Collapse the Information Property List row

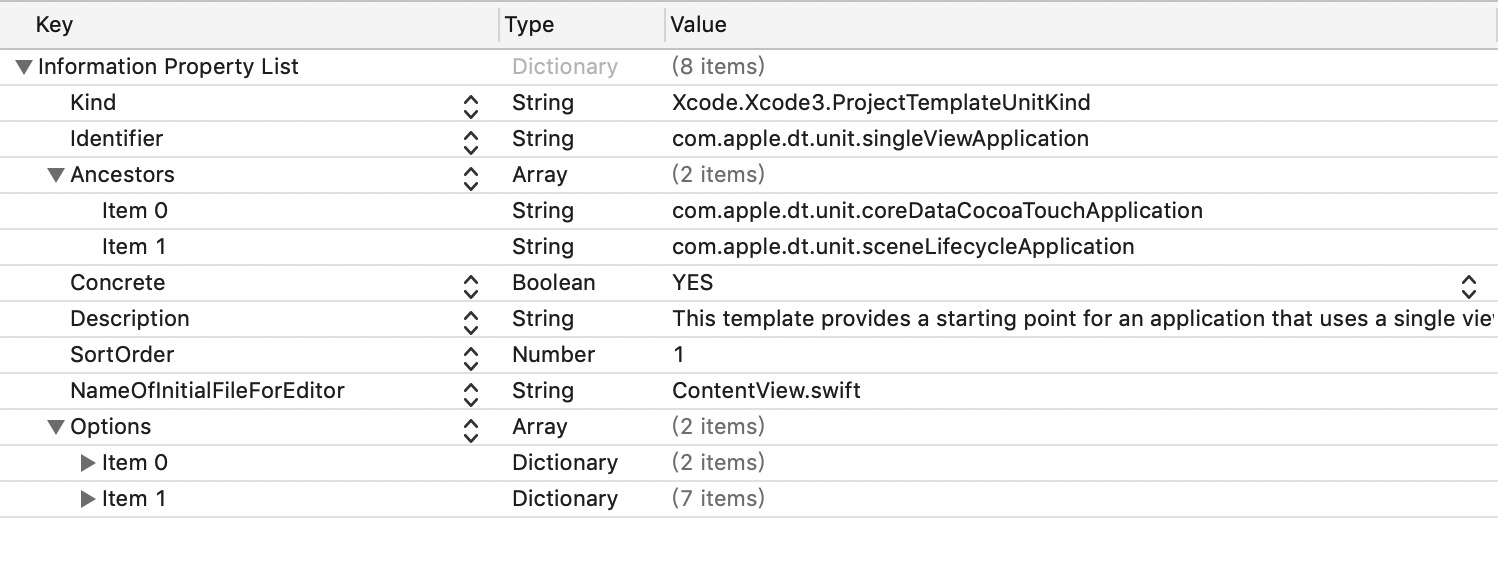coord(24,67)
